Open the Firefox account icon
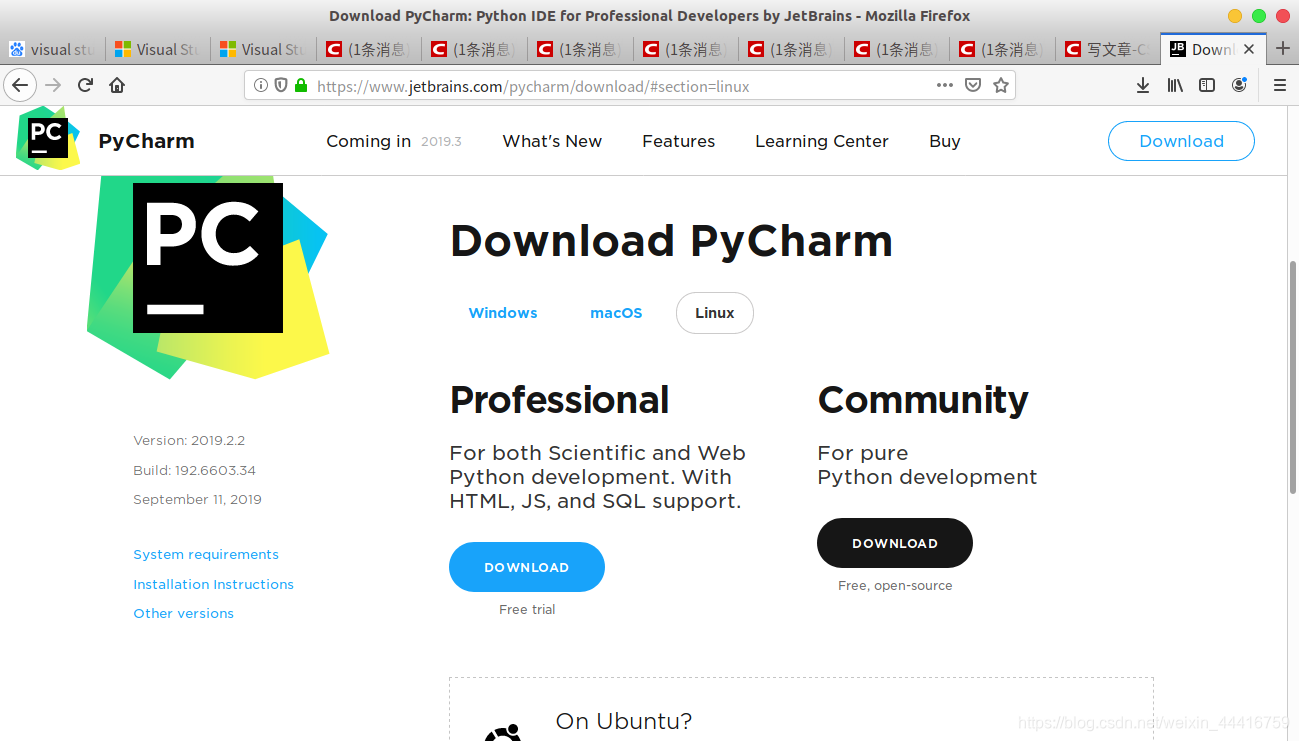 click(x=1239, y=85)
